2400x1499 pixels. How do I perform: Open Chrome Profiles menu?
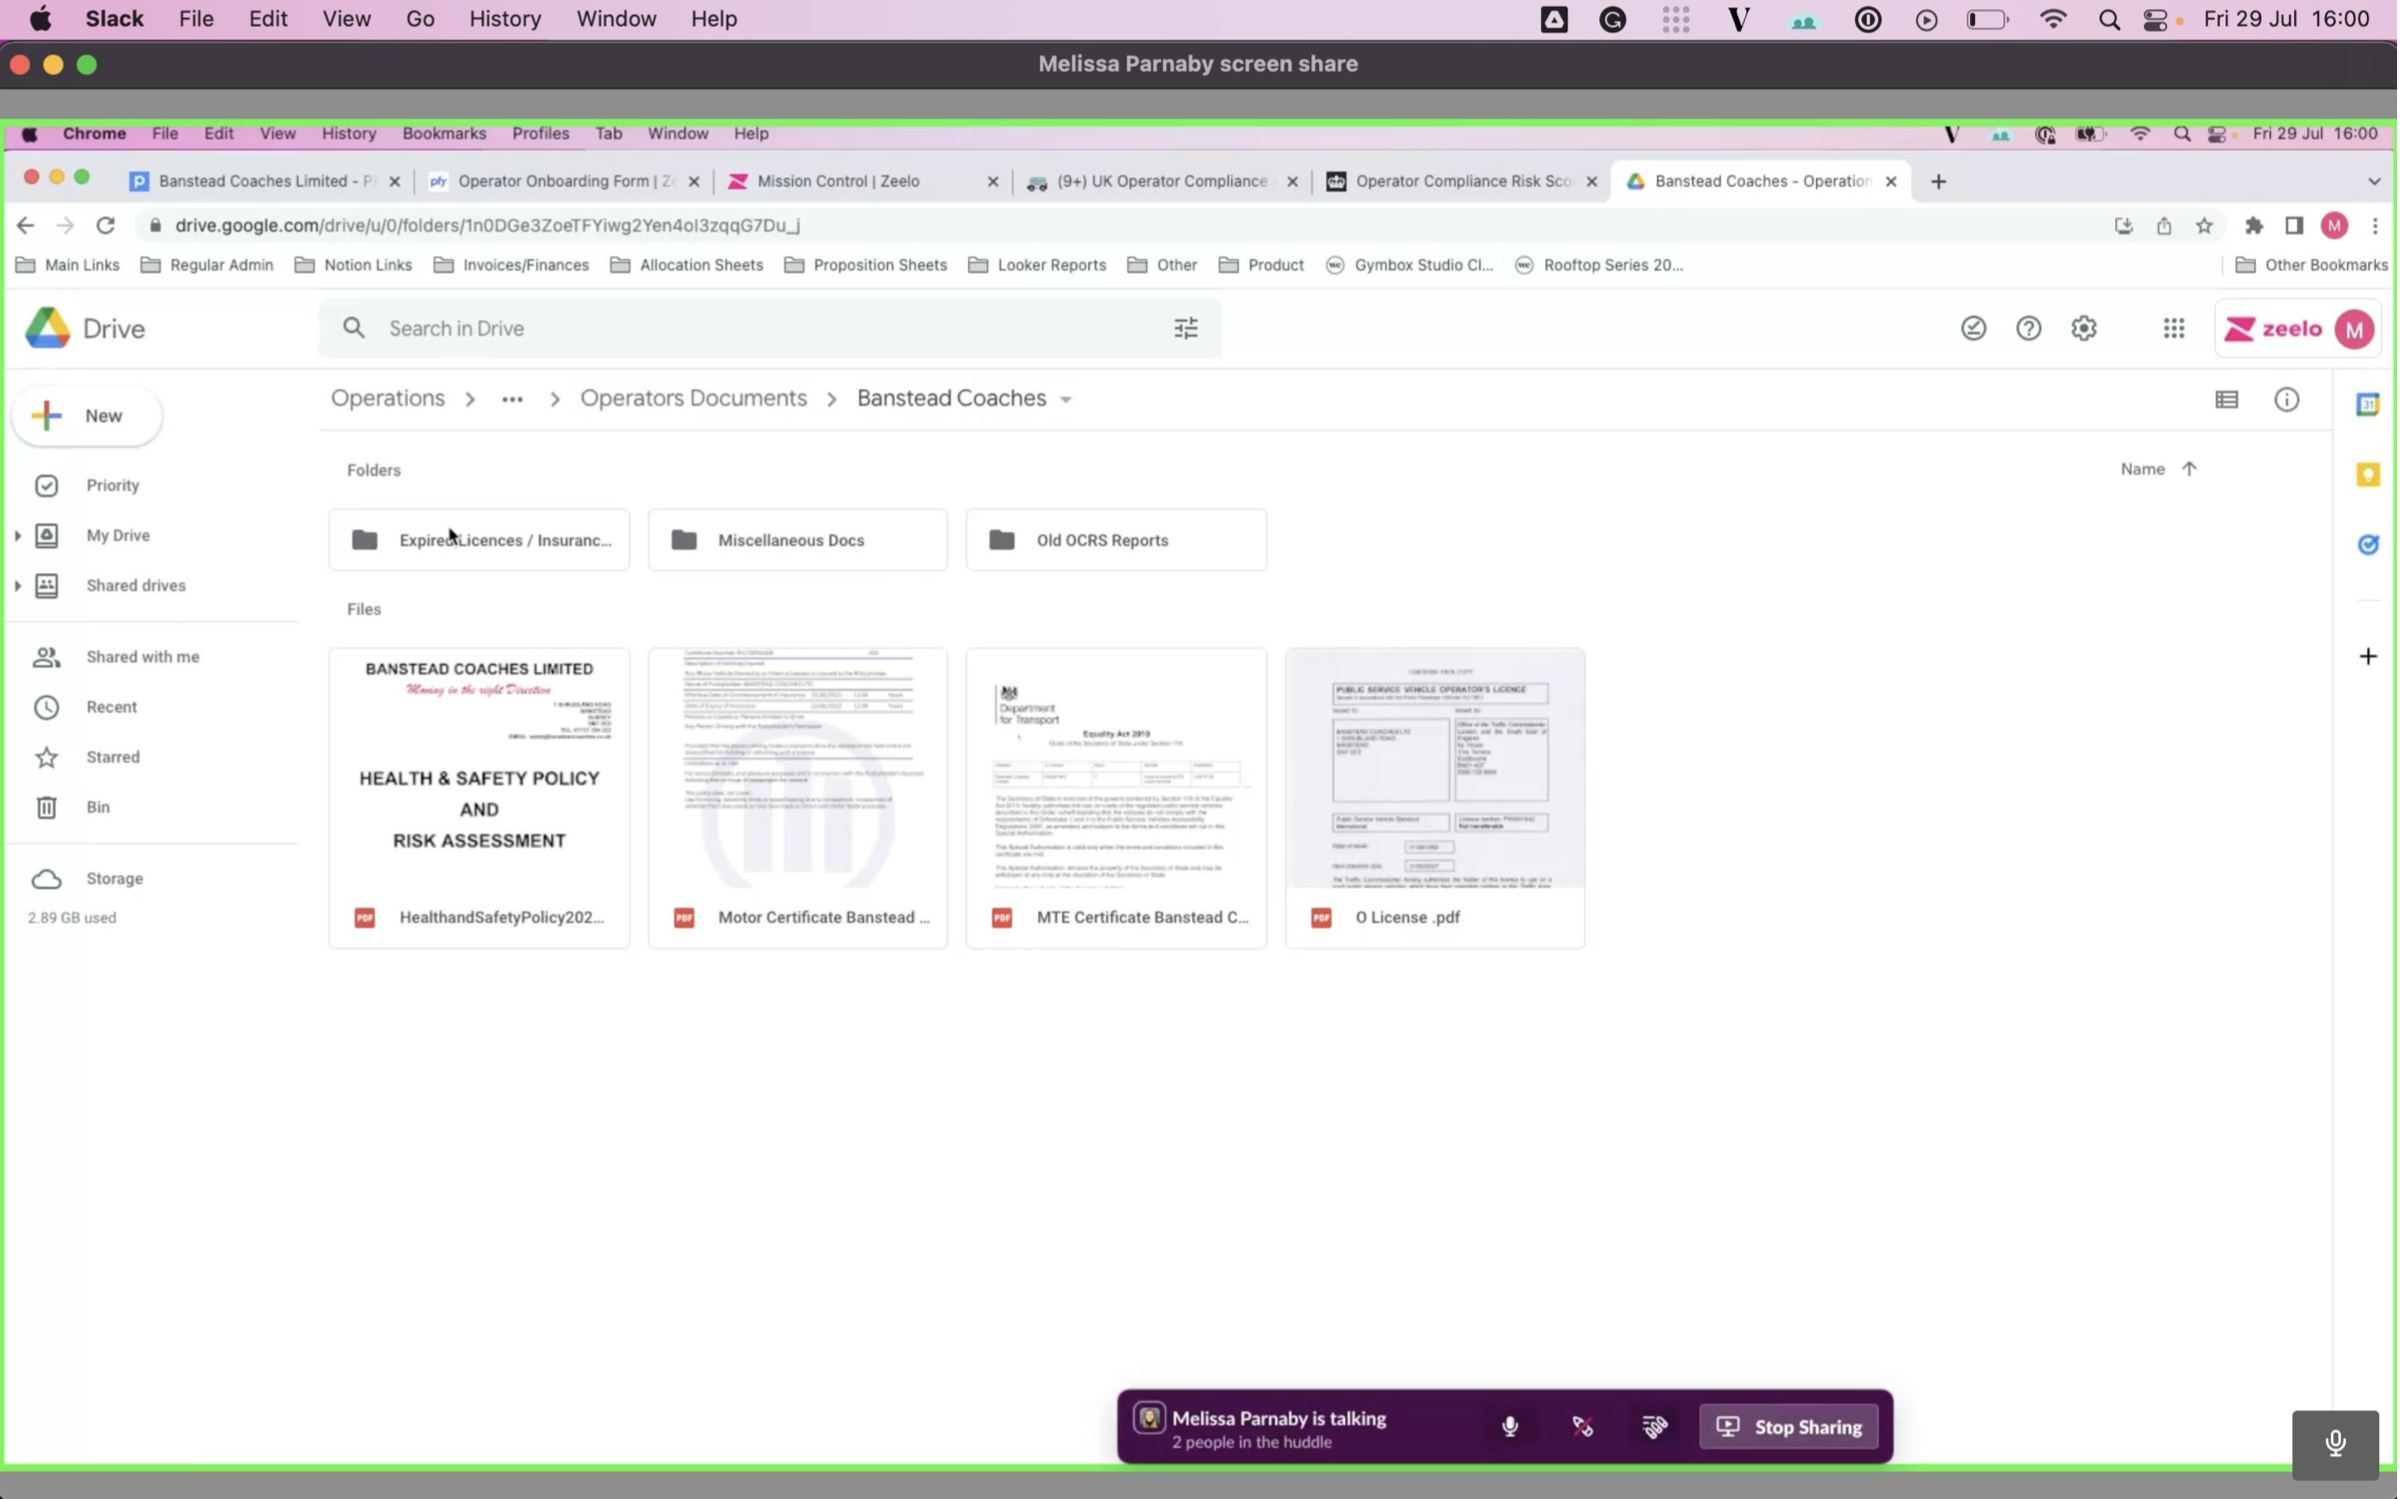pyautogui.click(x=541, y=133)
